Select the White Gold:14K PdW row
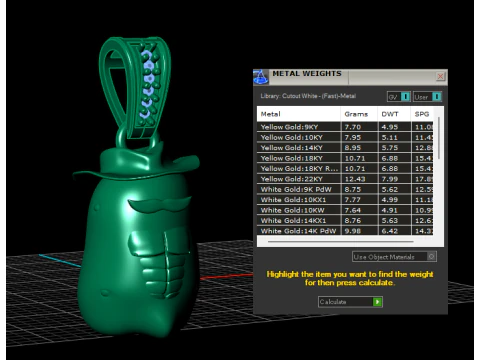Viewport: 480px width, 360px height. [x=345, y=231]
